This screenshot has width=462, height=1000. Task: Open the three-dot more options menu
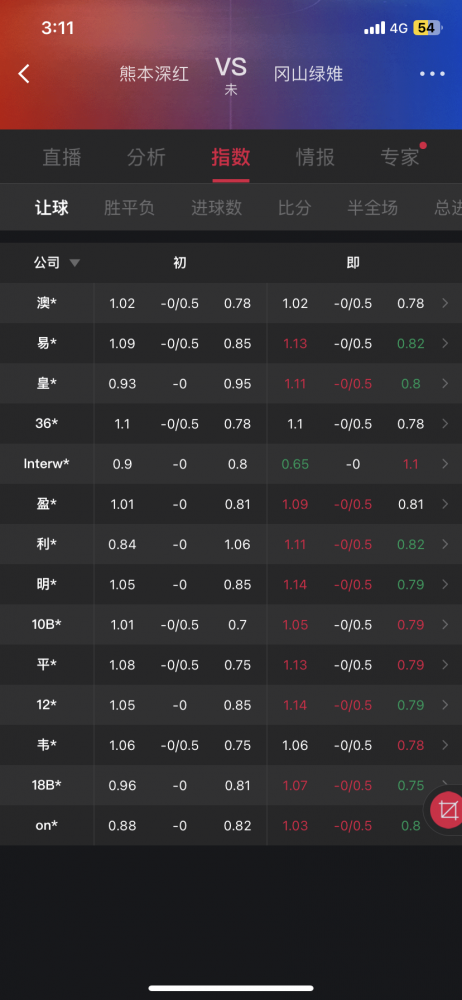432,74
